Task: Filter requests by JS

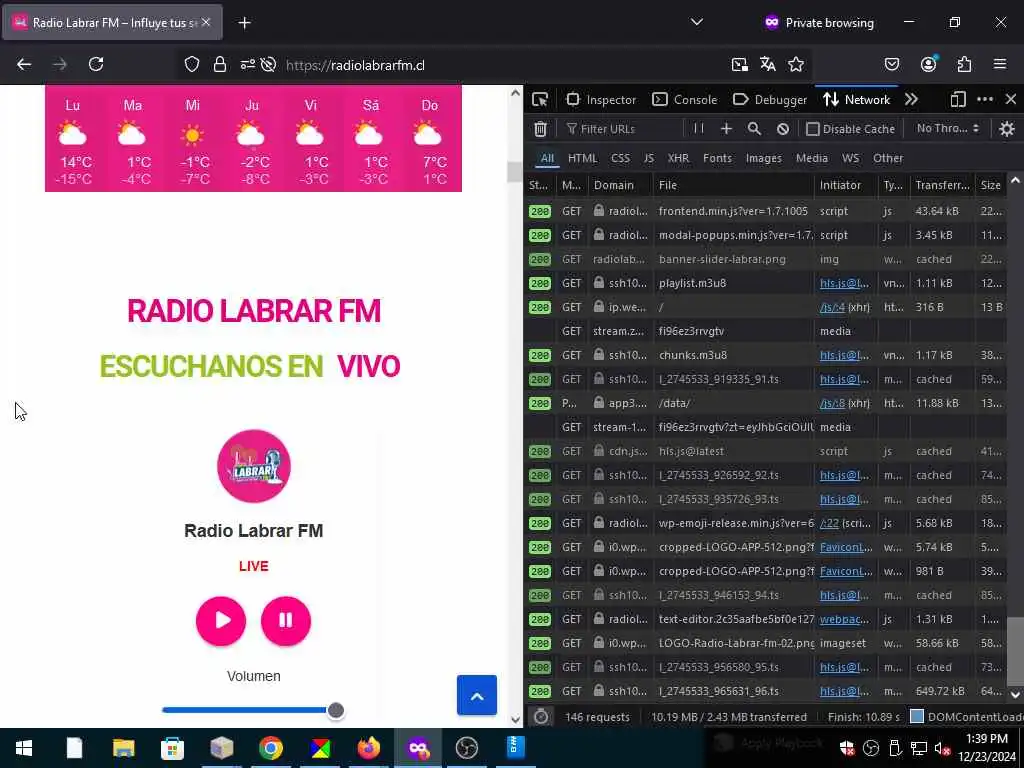Action: coord(648,158)
